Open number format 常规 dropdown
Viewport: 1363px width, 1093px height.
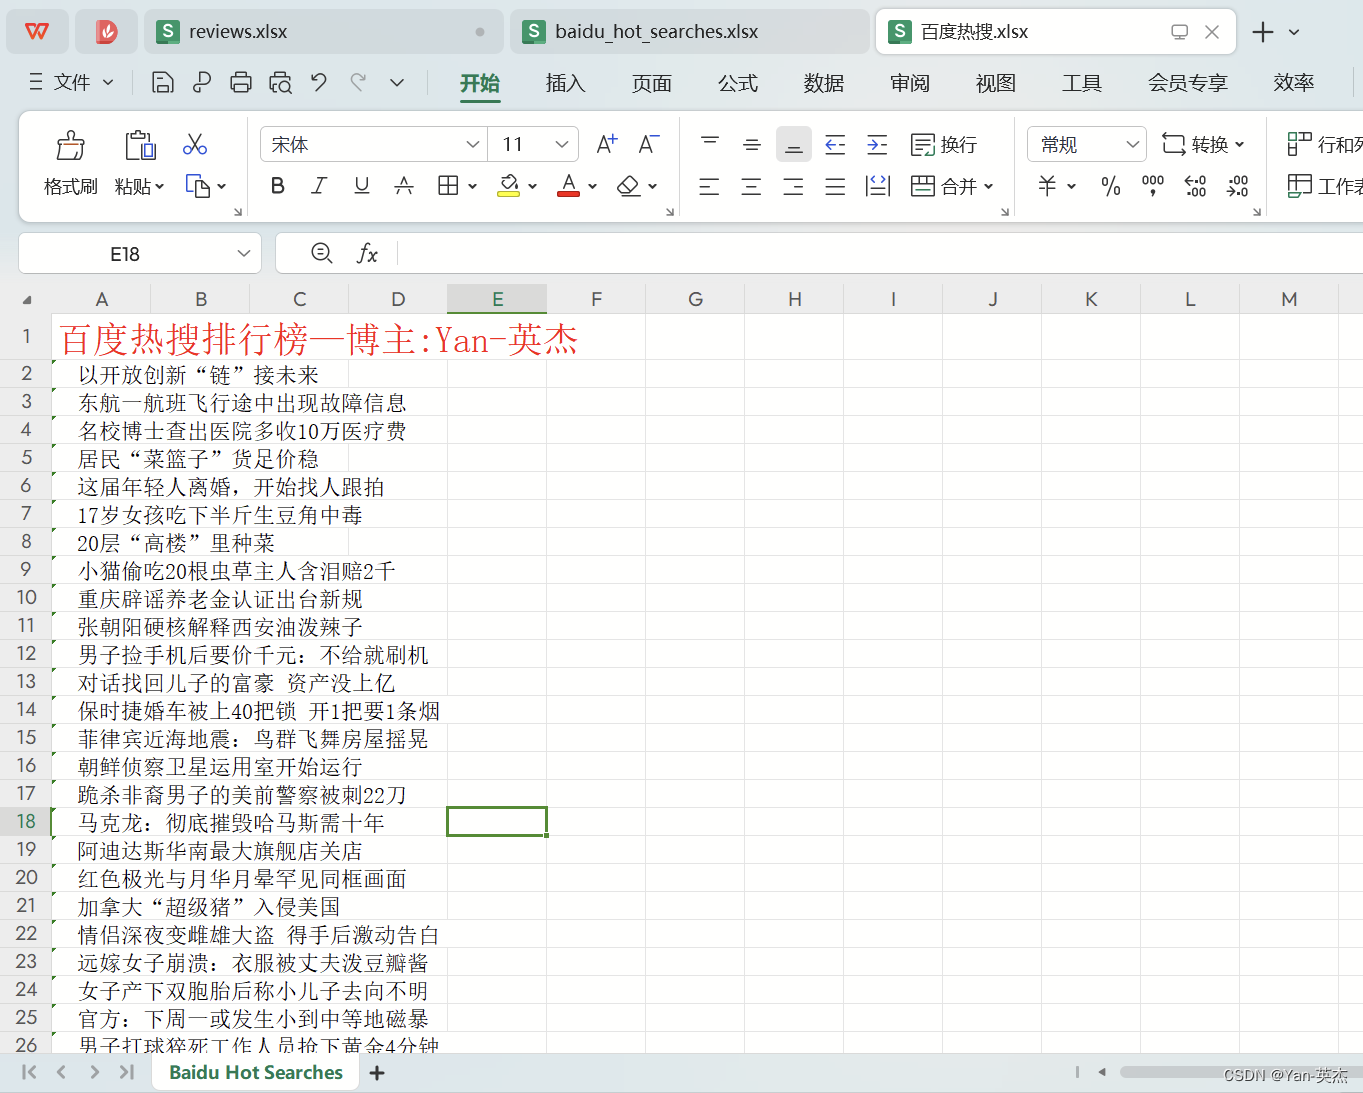tap(1132, 145)
